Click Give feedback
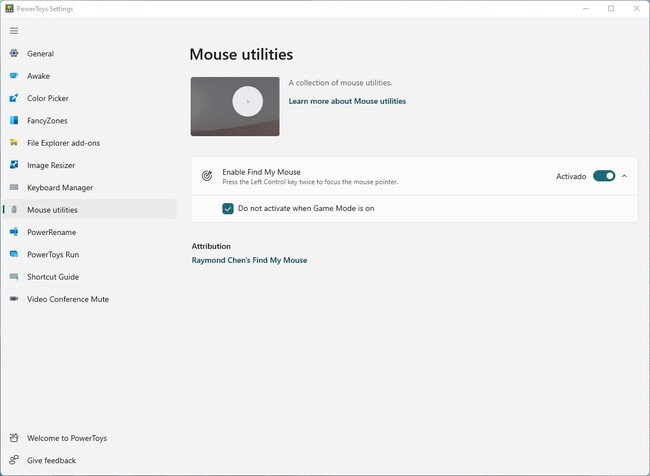 (90, 460)
